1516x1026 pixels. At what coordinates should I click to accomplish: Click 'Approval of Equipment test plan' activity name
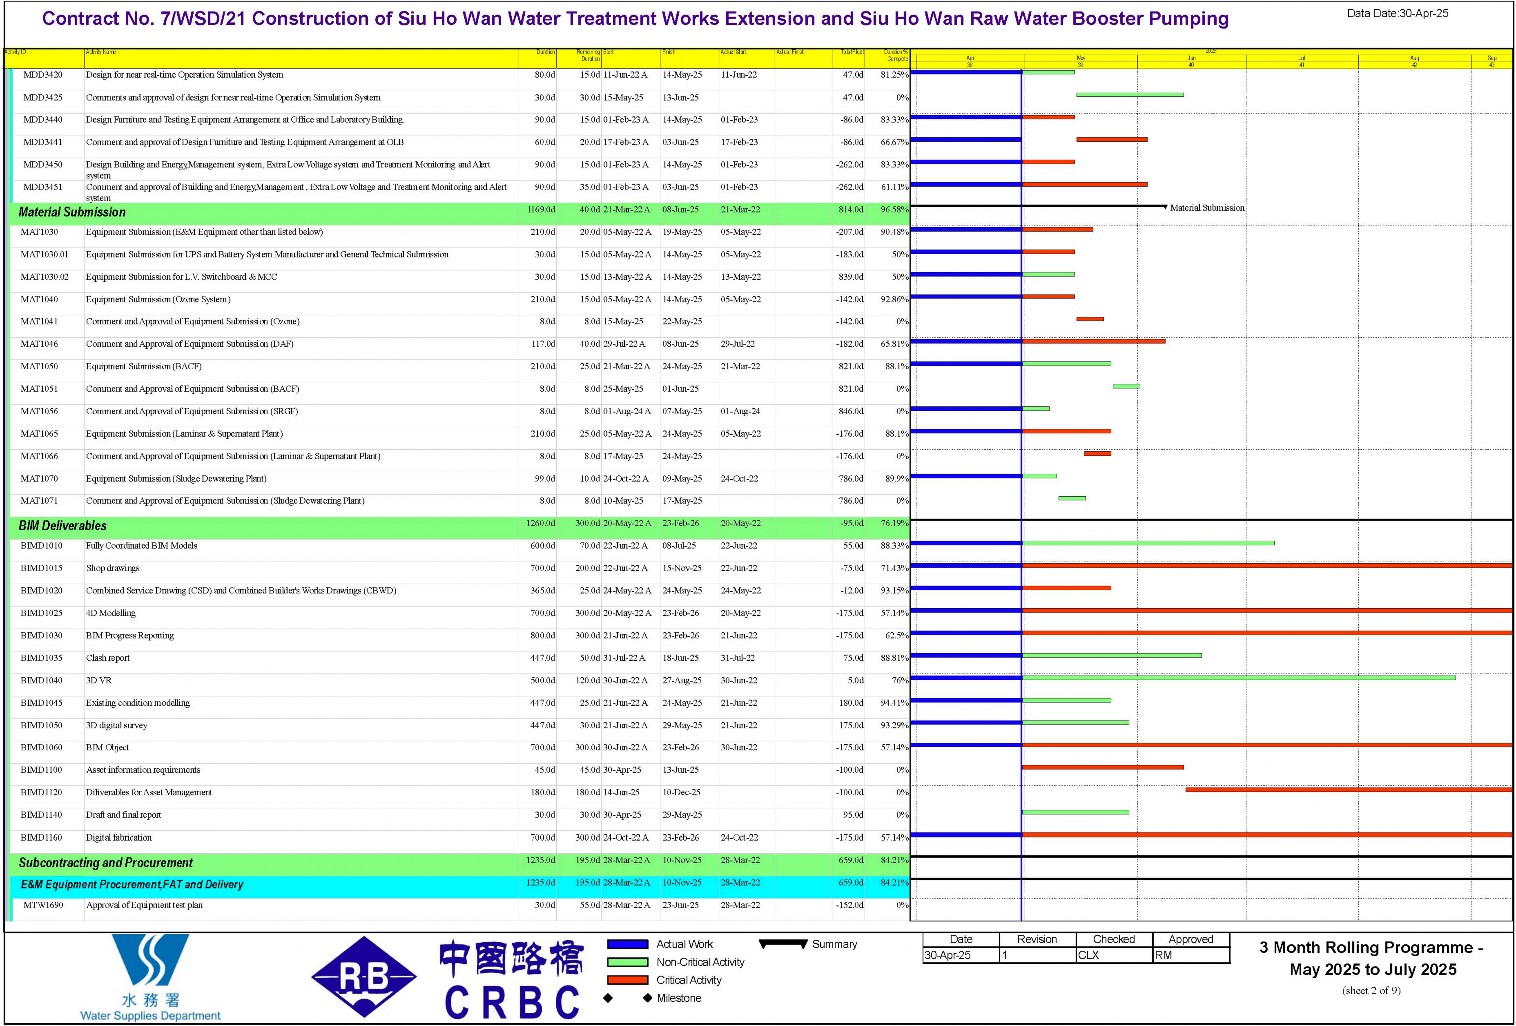144,905
